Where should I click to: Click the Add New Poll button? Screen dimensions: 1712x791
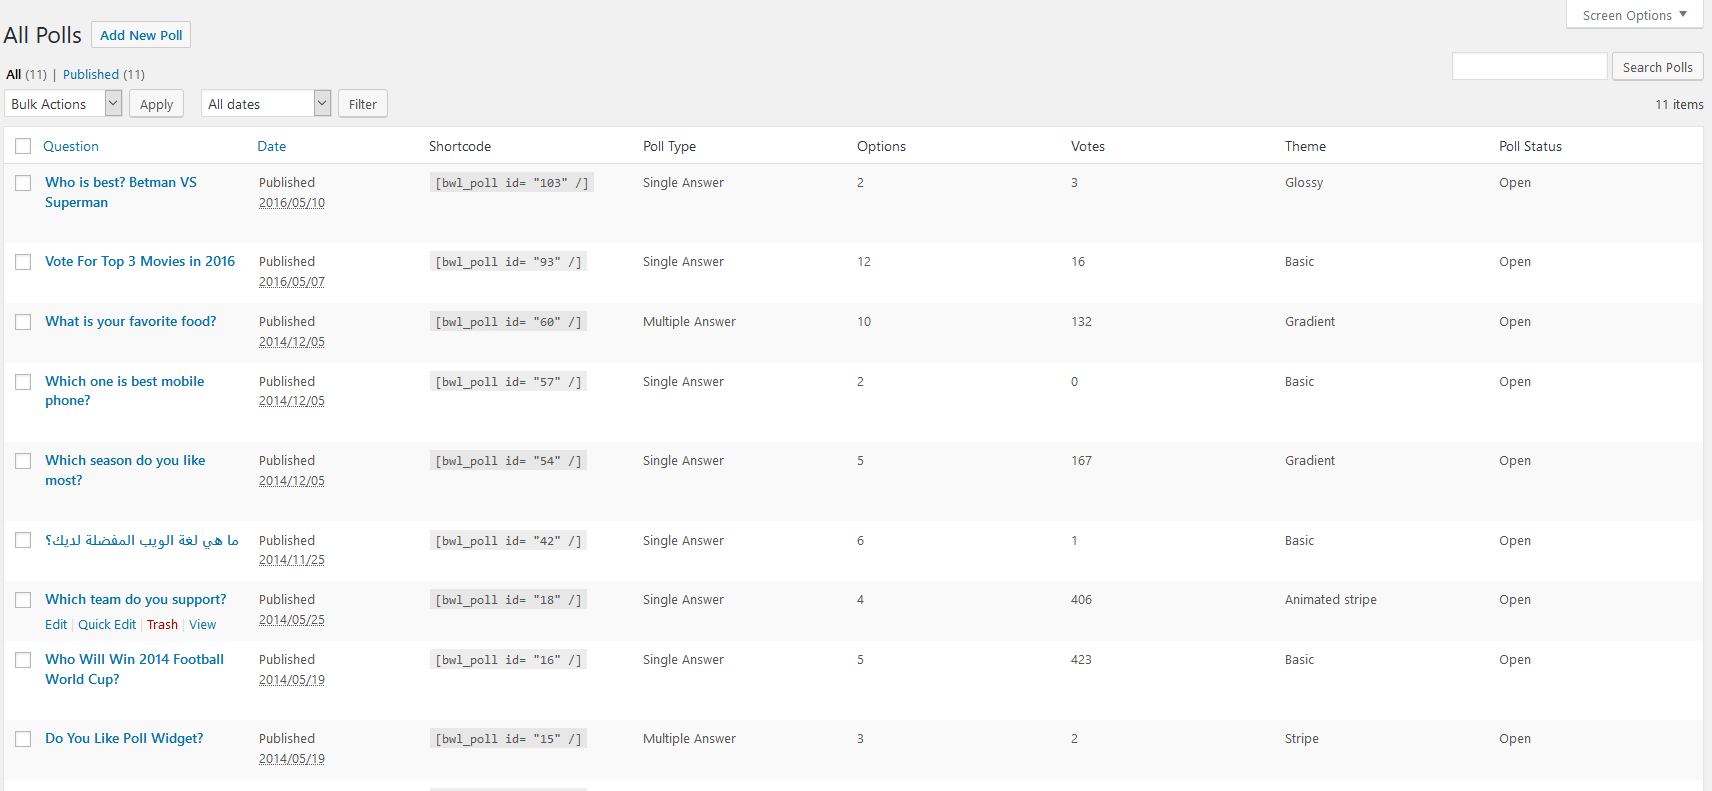(x=141, y=35)
